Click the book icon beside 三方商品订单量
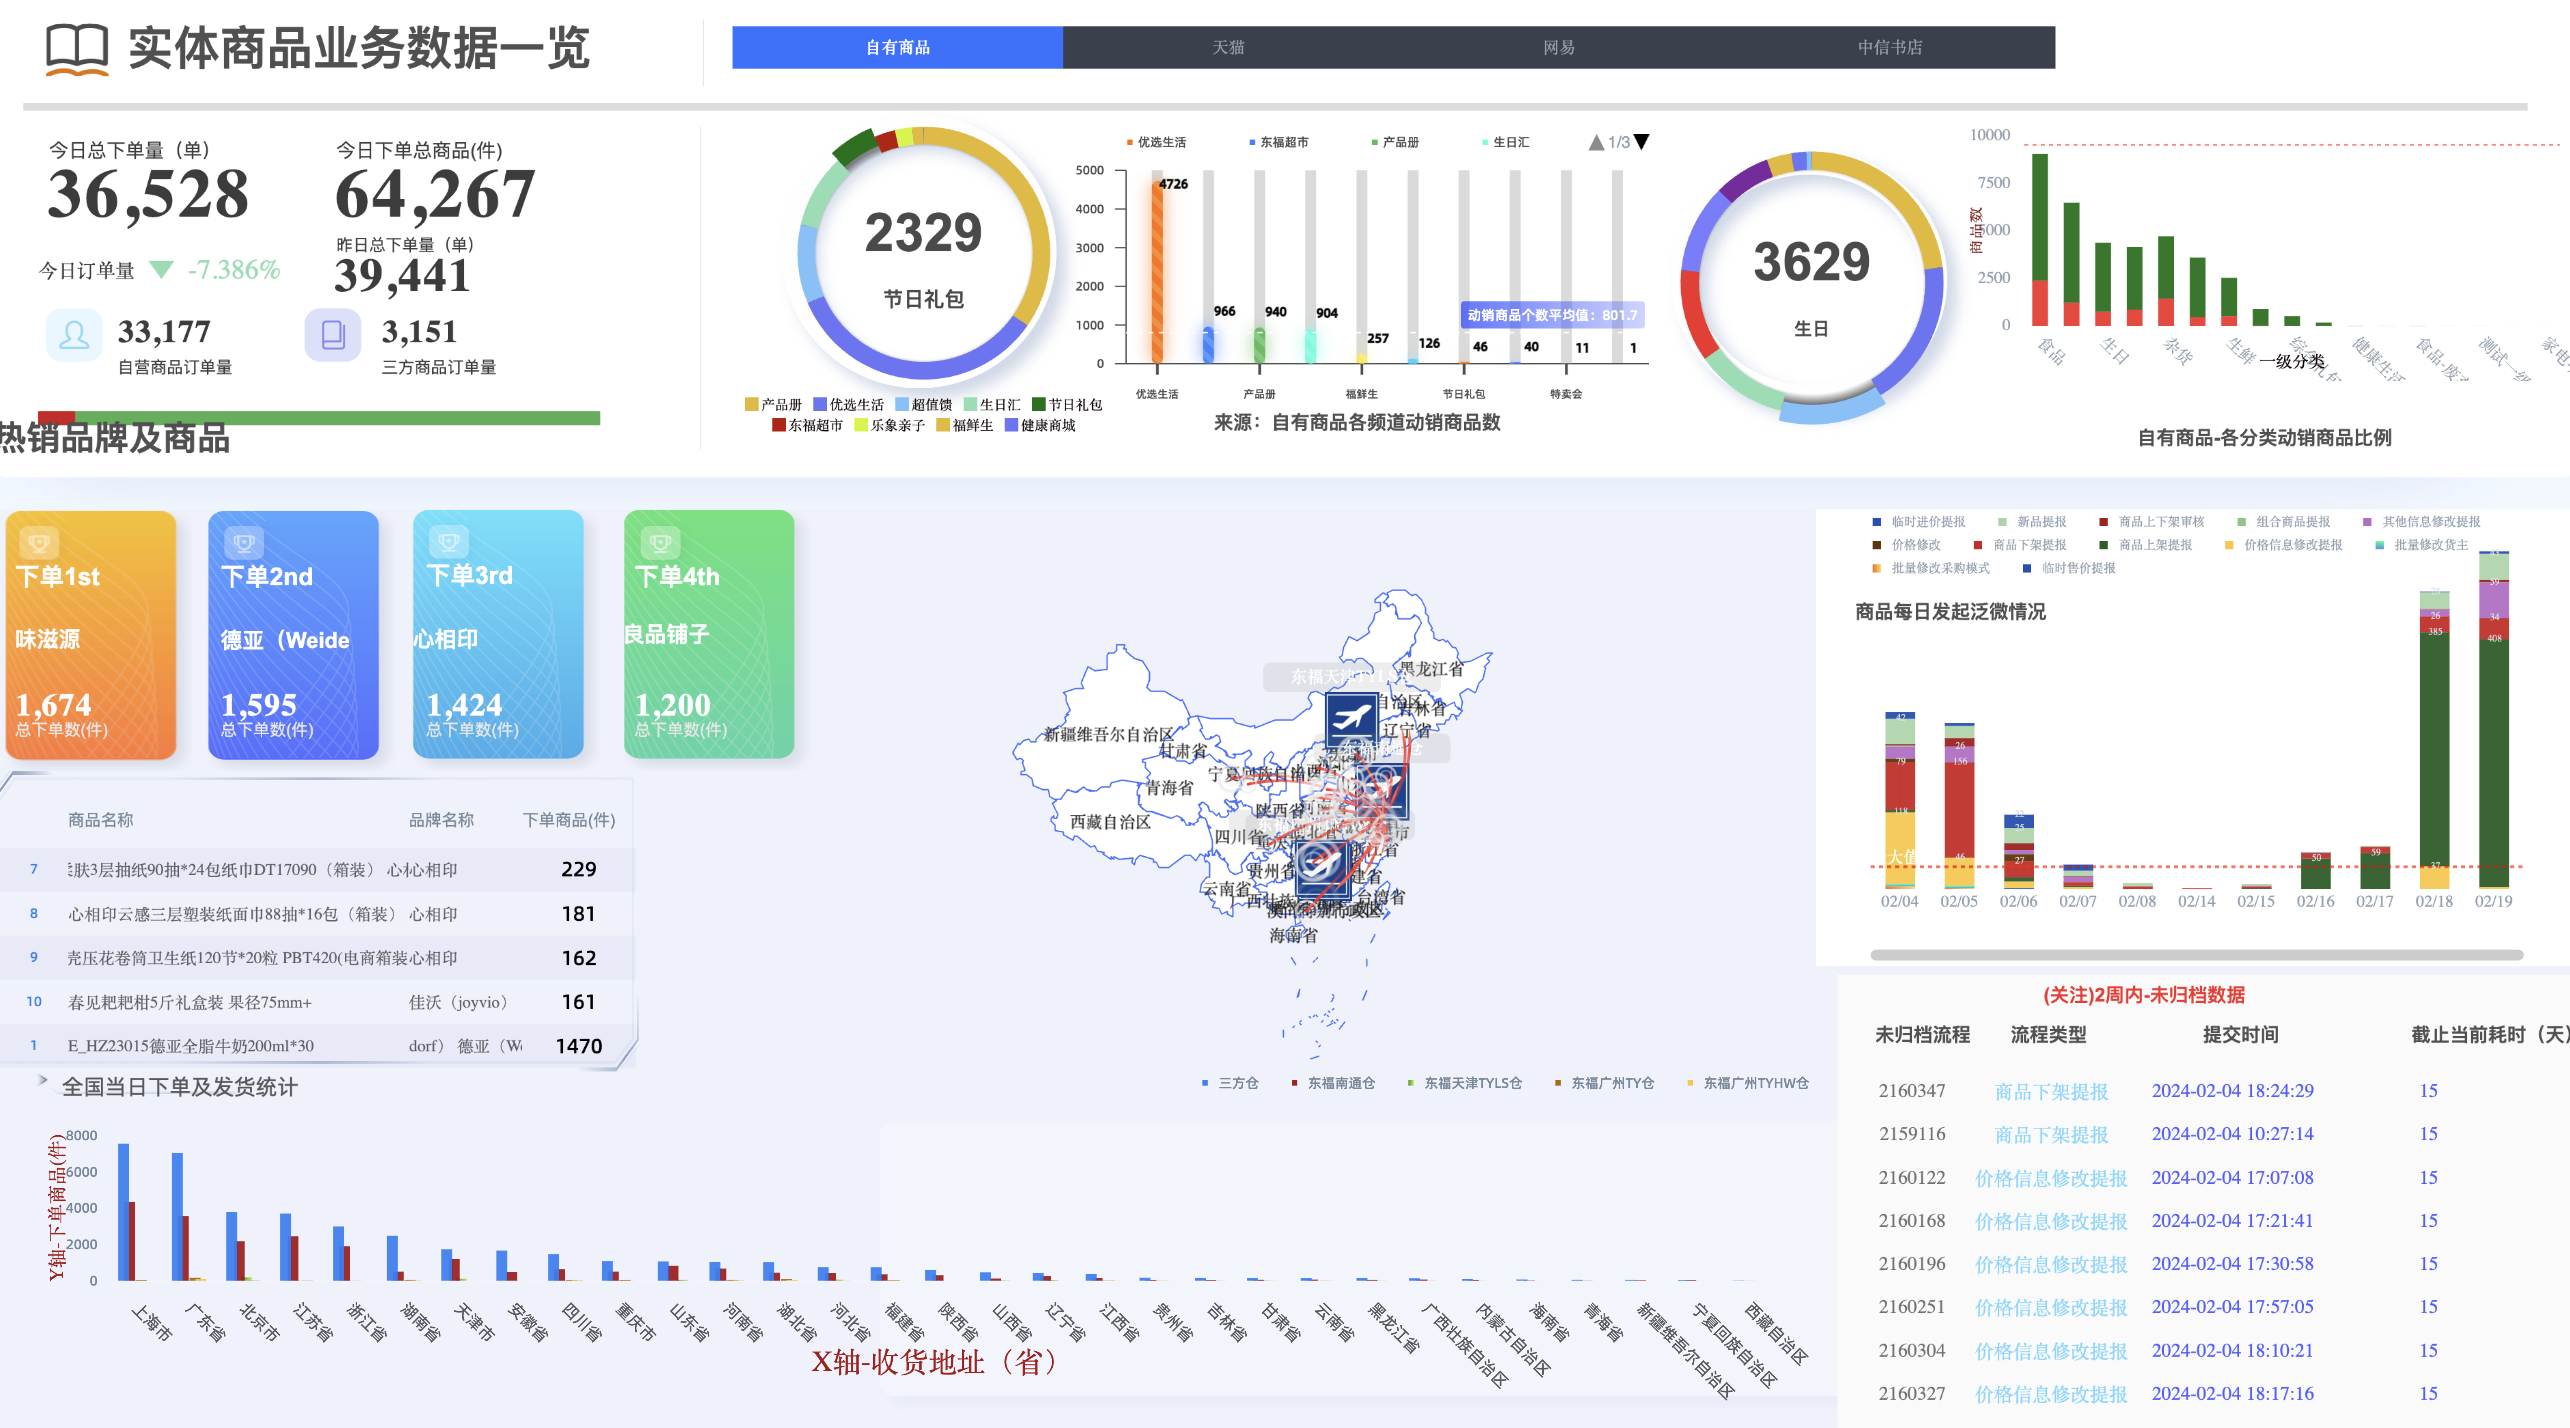 pos(333,335)
